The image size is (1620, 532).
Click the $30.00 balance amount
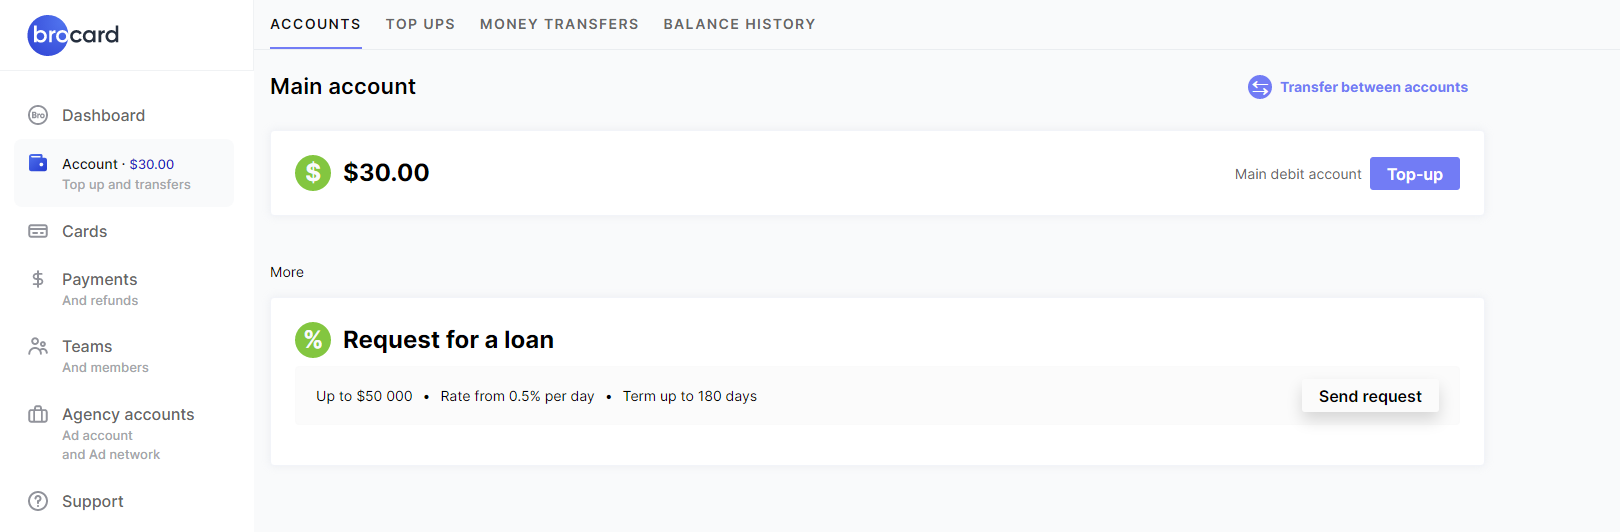[x=386, y=173]
